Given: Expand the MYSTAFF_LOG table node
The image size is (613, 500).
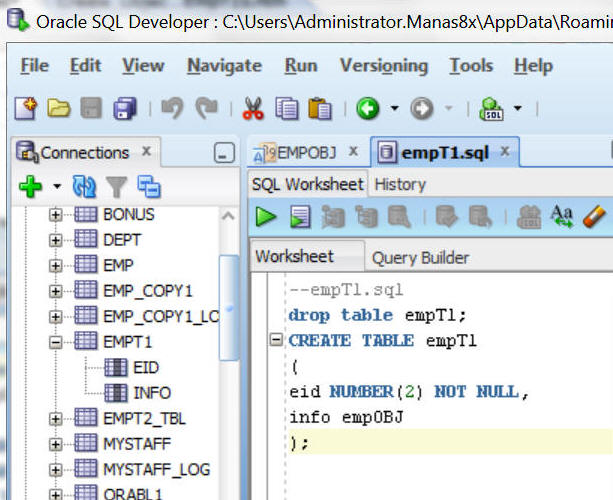Looking at the screenshot, I should tap(56, 470).
